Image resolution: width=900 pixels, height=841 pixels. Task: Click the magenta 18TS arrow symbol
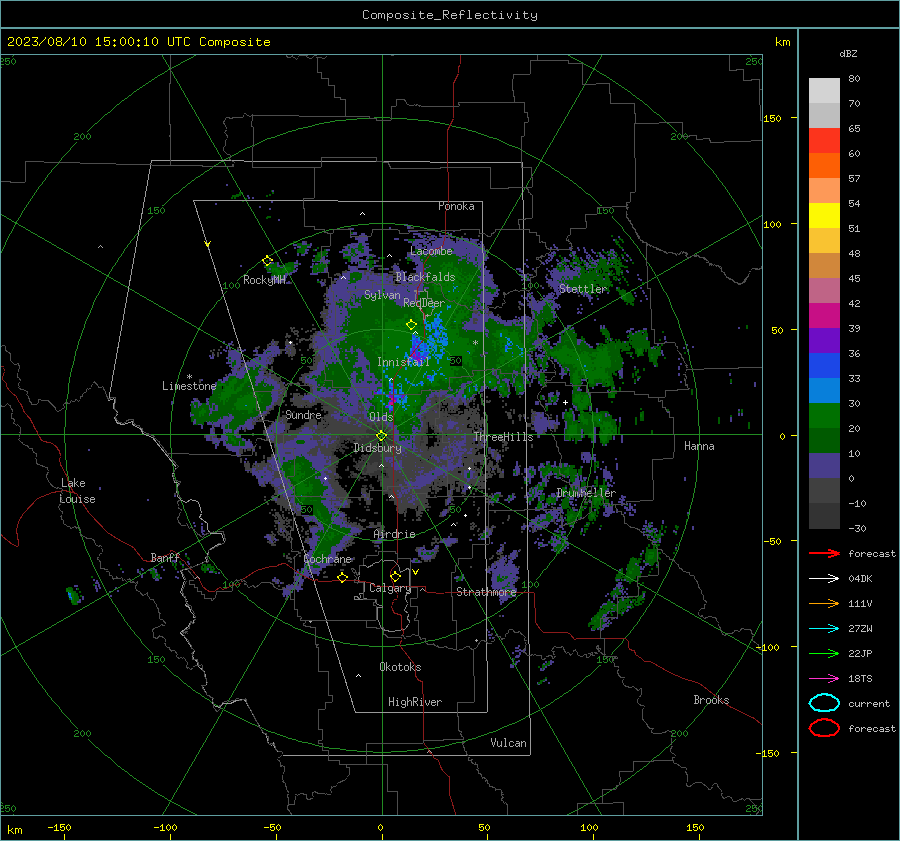click(824, 679)
